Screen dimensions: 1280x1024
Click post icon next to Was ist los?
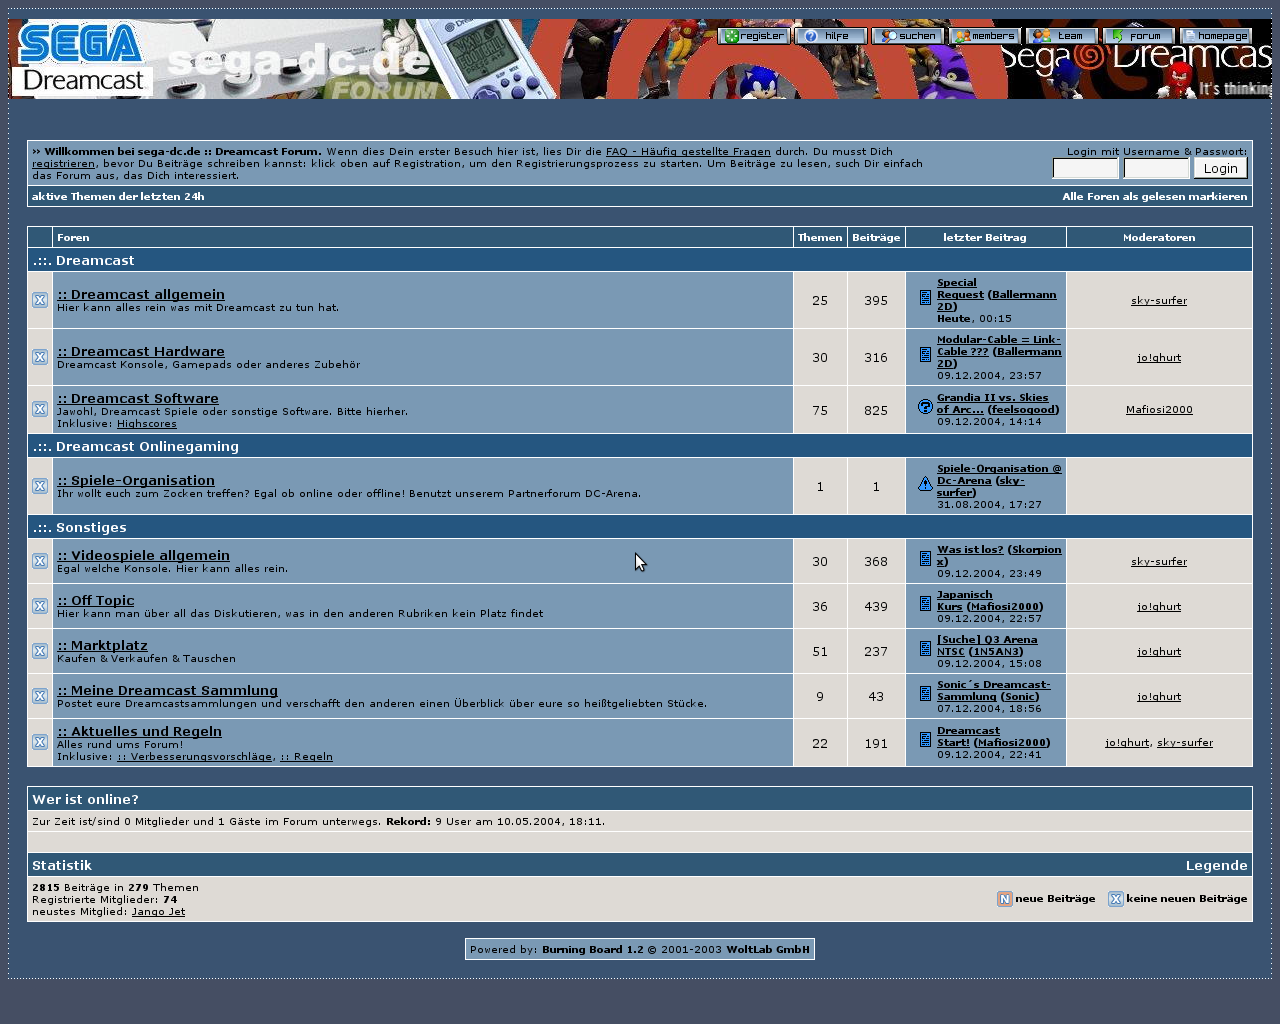pos(925,558)
